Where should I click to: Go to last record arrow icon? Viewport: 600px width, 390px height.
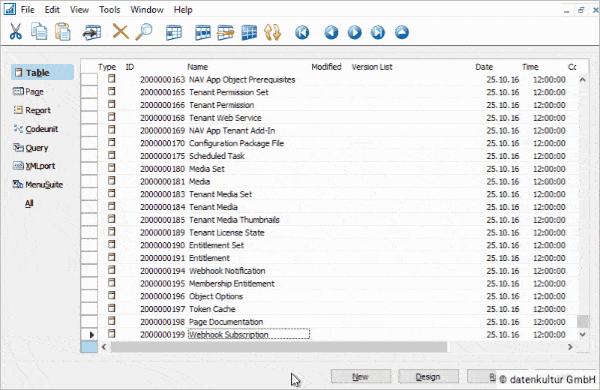(378, 33)
